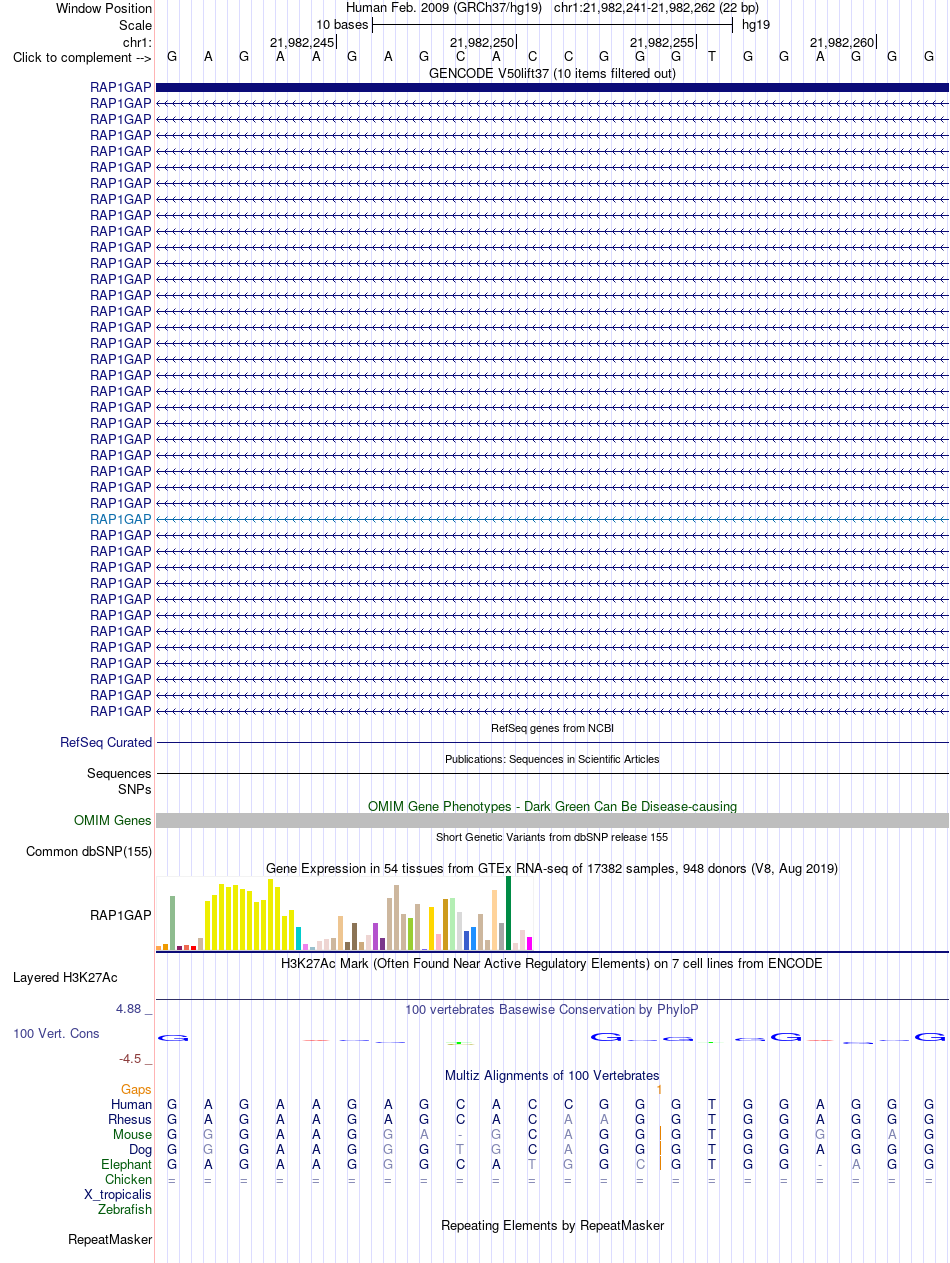Click the Scale label

point(135,25)
